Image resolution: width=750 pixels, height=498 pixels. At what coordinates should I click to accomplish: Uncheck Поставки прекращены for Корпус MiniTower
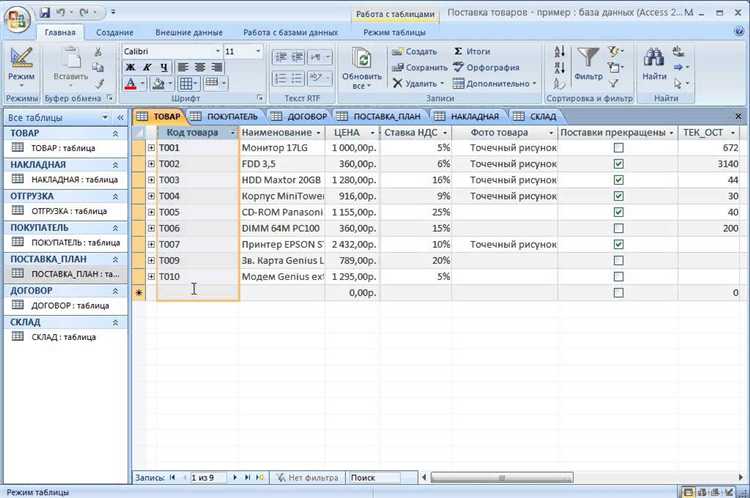(618, 196)
